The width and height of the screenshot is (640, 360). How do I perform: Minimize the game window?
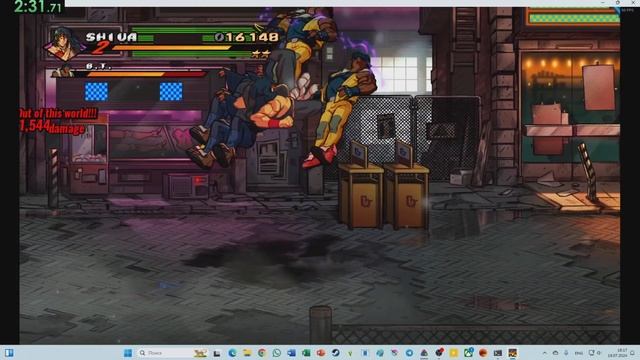[603, 2]
